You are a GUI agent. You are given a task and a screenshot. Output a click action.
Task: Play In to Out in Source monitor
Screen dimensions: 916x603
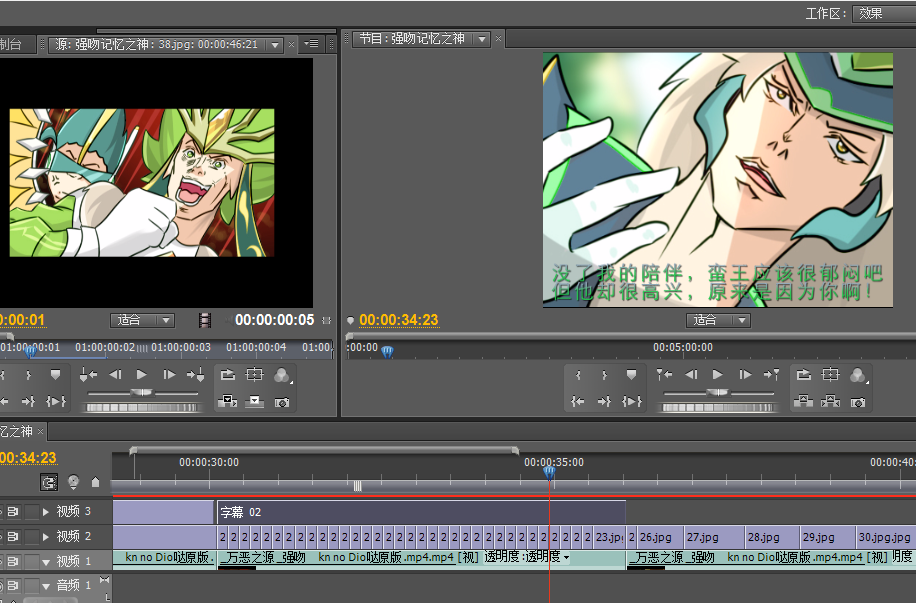[56, 401]
